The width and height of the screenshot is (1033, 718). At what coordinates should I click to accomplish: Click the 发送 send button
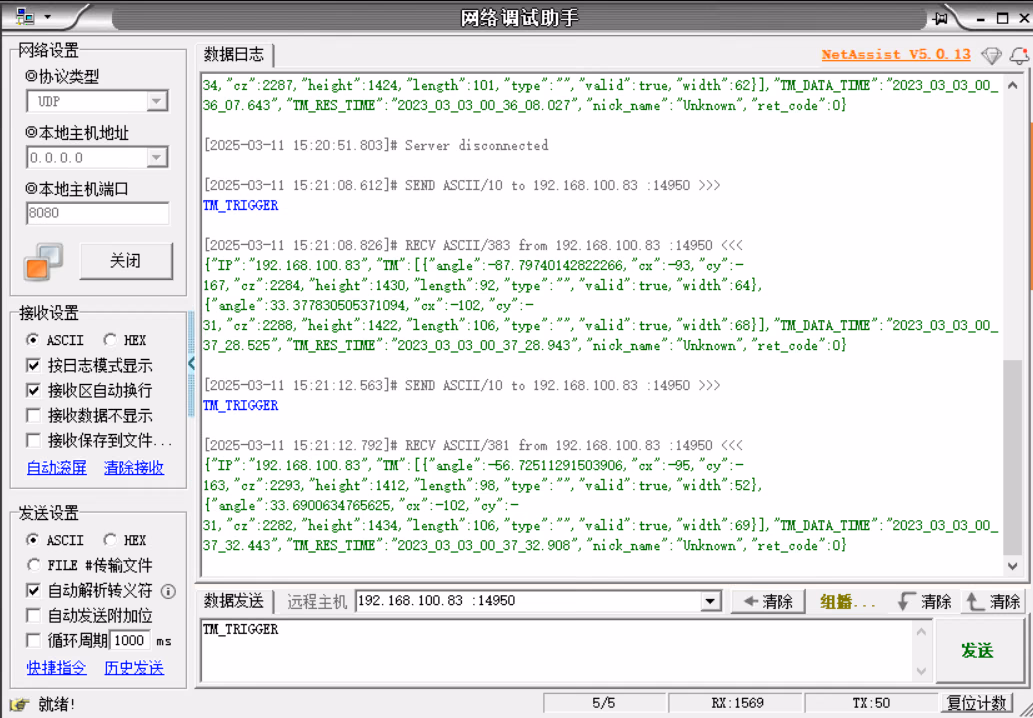pyautogui.click(x=978, y=651)
